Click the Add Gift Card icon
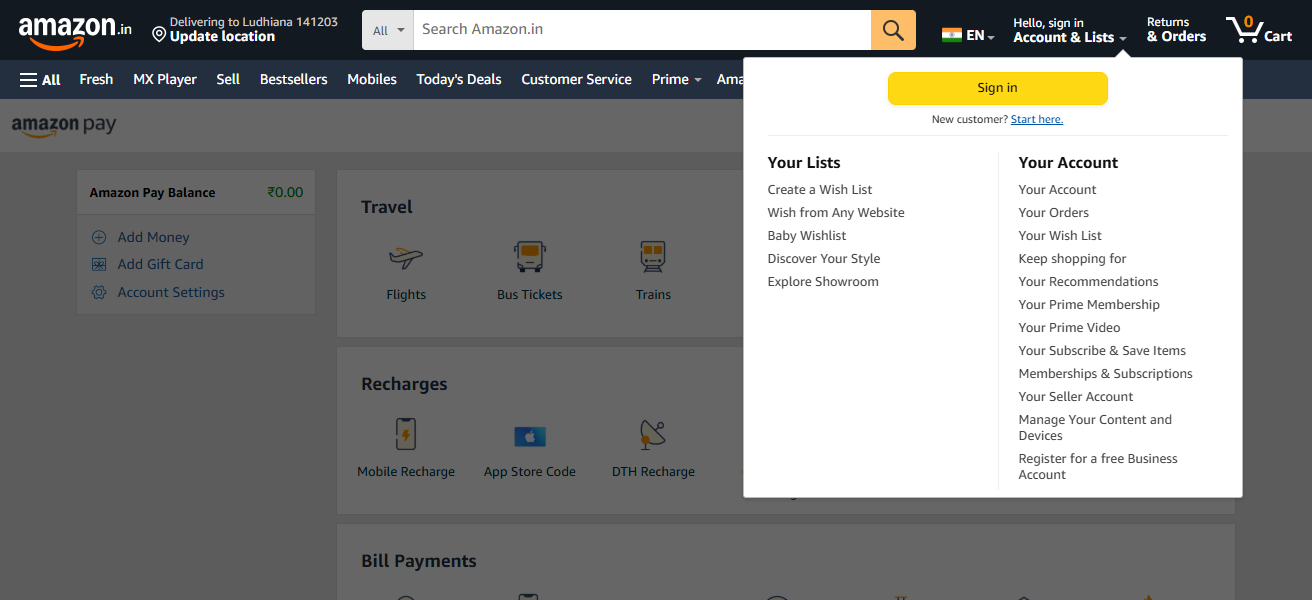 coord(99,263)
